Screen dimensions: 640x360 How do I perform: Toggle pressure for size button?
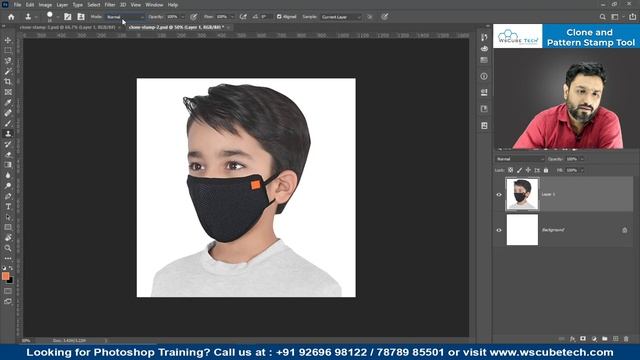(x=384, y=17)
